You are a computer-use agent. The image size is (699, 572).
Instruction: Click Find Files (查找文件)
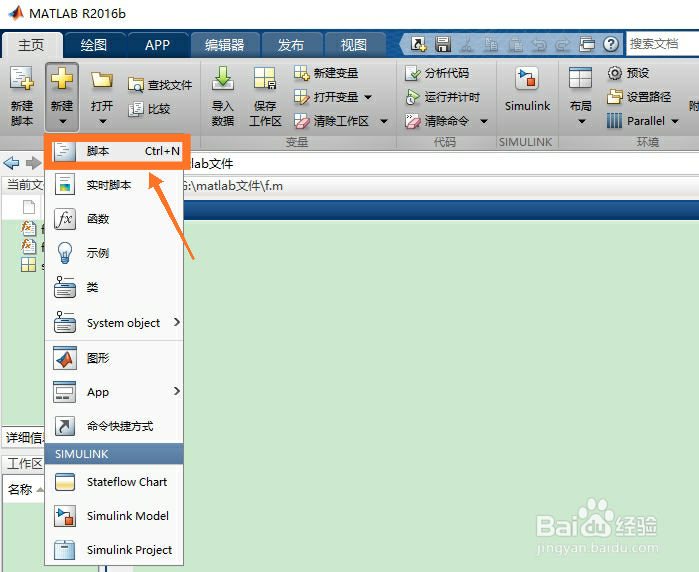coord(160,85)
